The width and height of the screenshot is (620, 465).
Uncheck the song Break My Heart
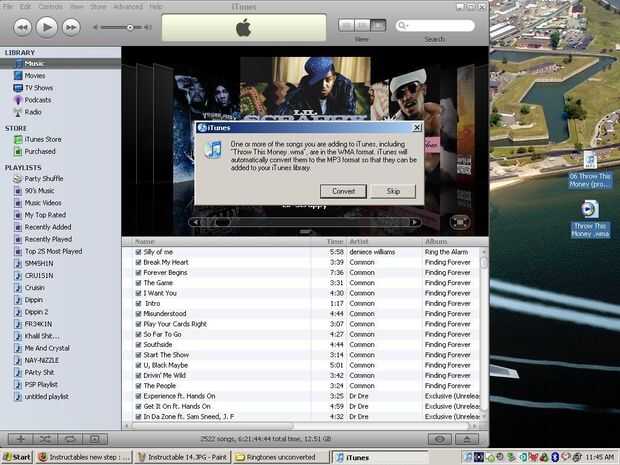tap(138, 262)
